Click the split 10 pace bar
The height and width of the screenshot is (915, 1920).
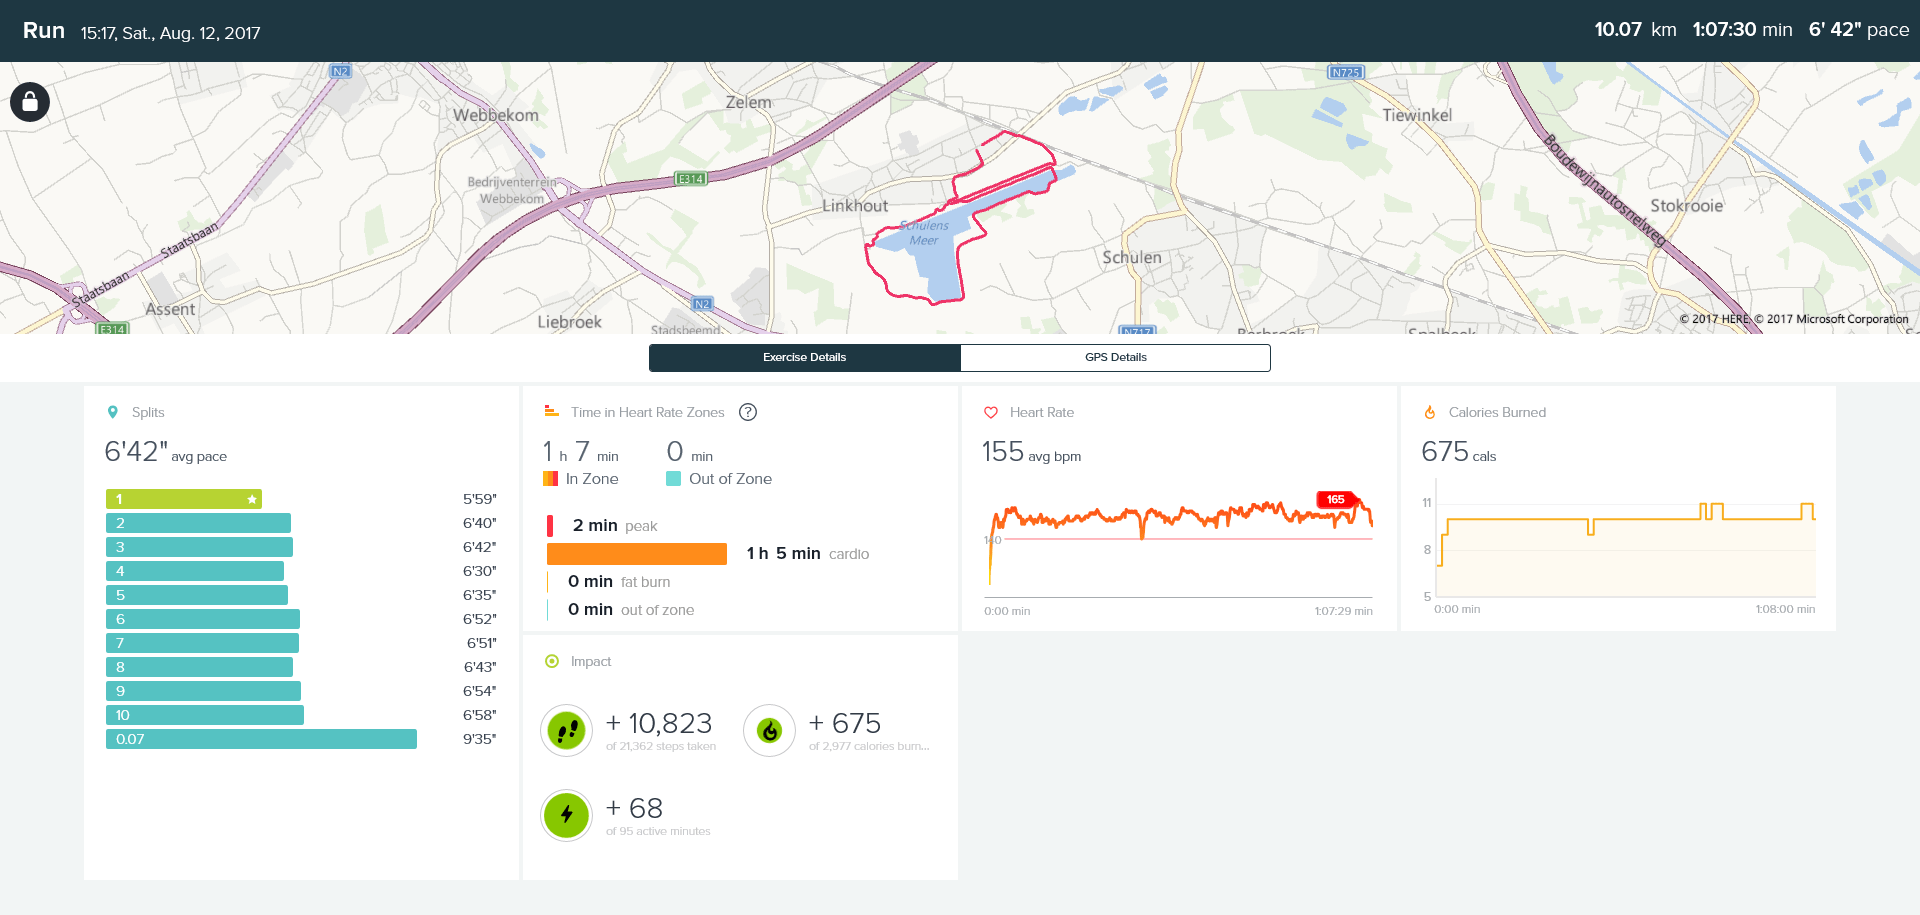(x=205, y=715)
